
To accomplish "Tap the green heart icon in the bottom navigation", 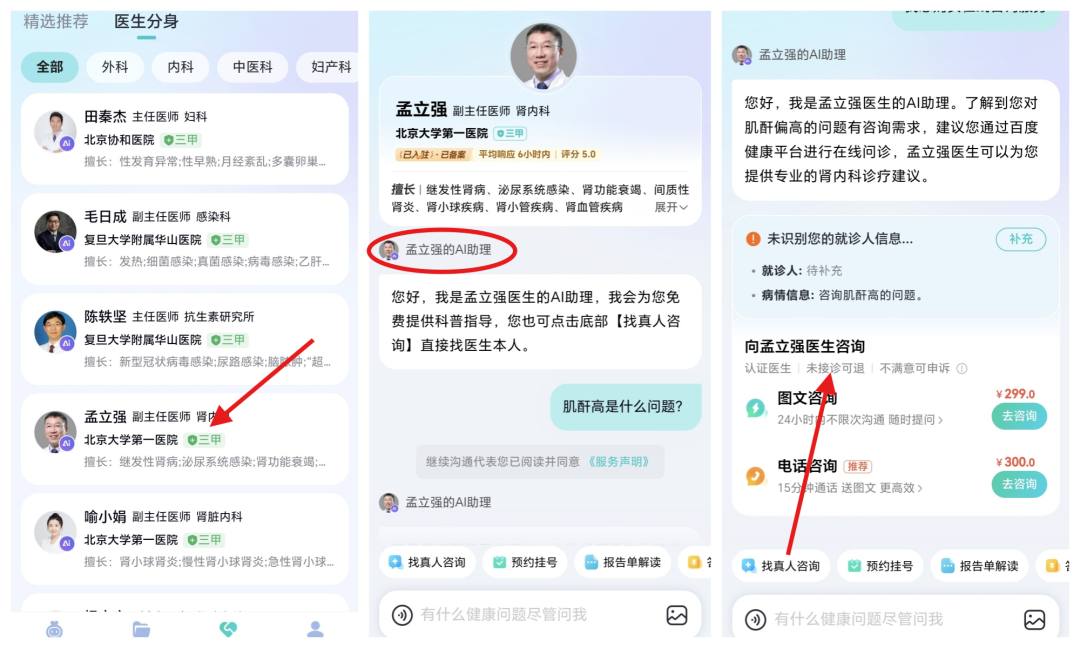I will (x=228, y=629).
